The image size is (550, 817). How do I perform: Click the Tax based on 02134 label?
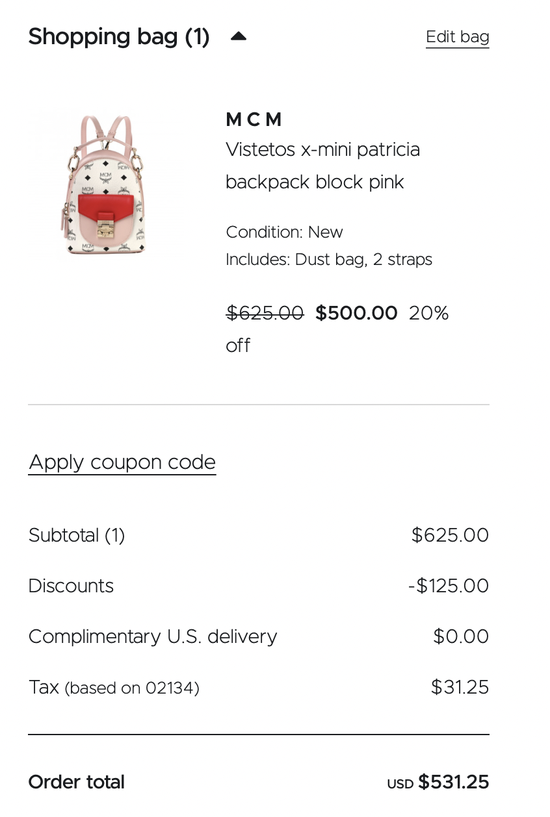click(x=114, y=687)
